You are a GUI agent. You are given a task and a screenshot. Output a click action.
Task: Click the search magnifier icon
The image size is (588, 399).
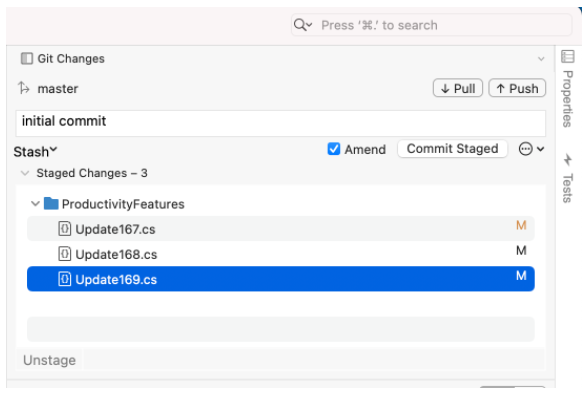point(300,25)
